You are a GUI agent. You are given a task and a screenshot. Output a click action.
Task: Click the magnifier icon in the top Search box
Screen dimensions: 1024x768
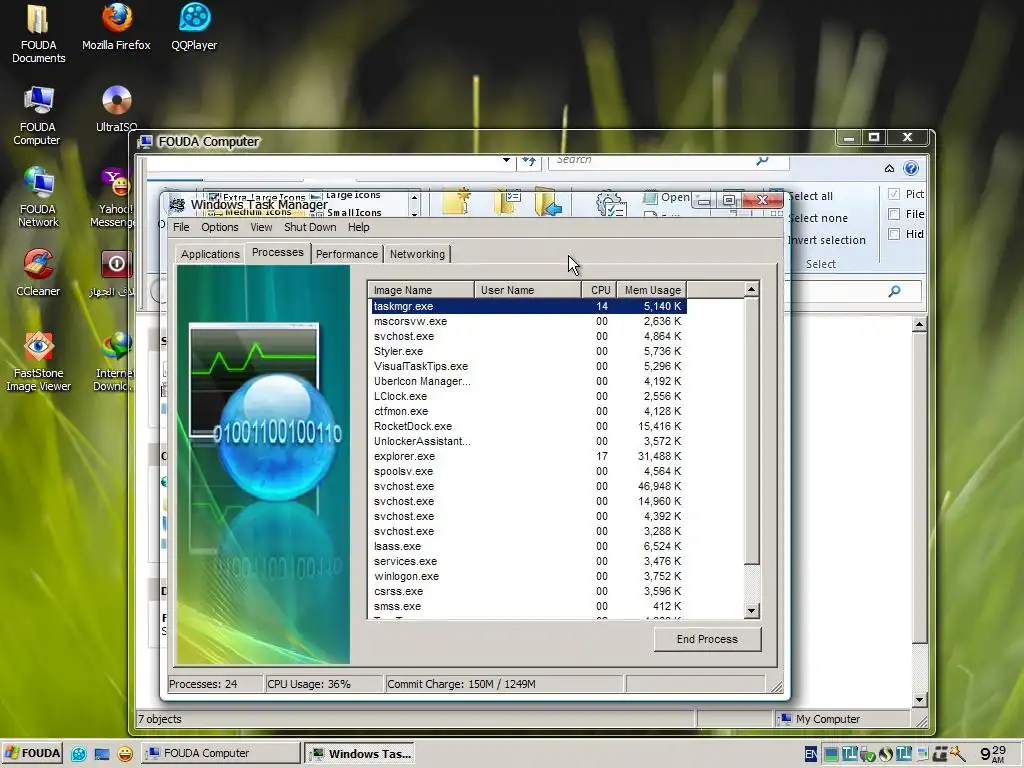[762, 160]
